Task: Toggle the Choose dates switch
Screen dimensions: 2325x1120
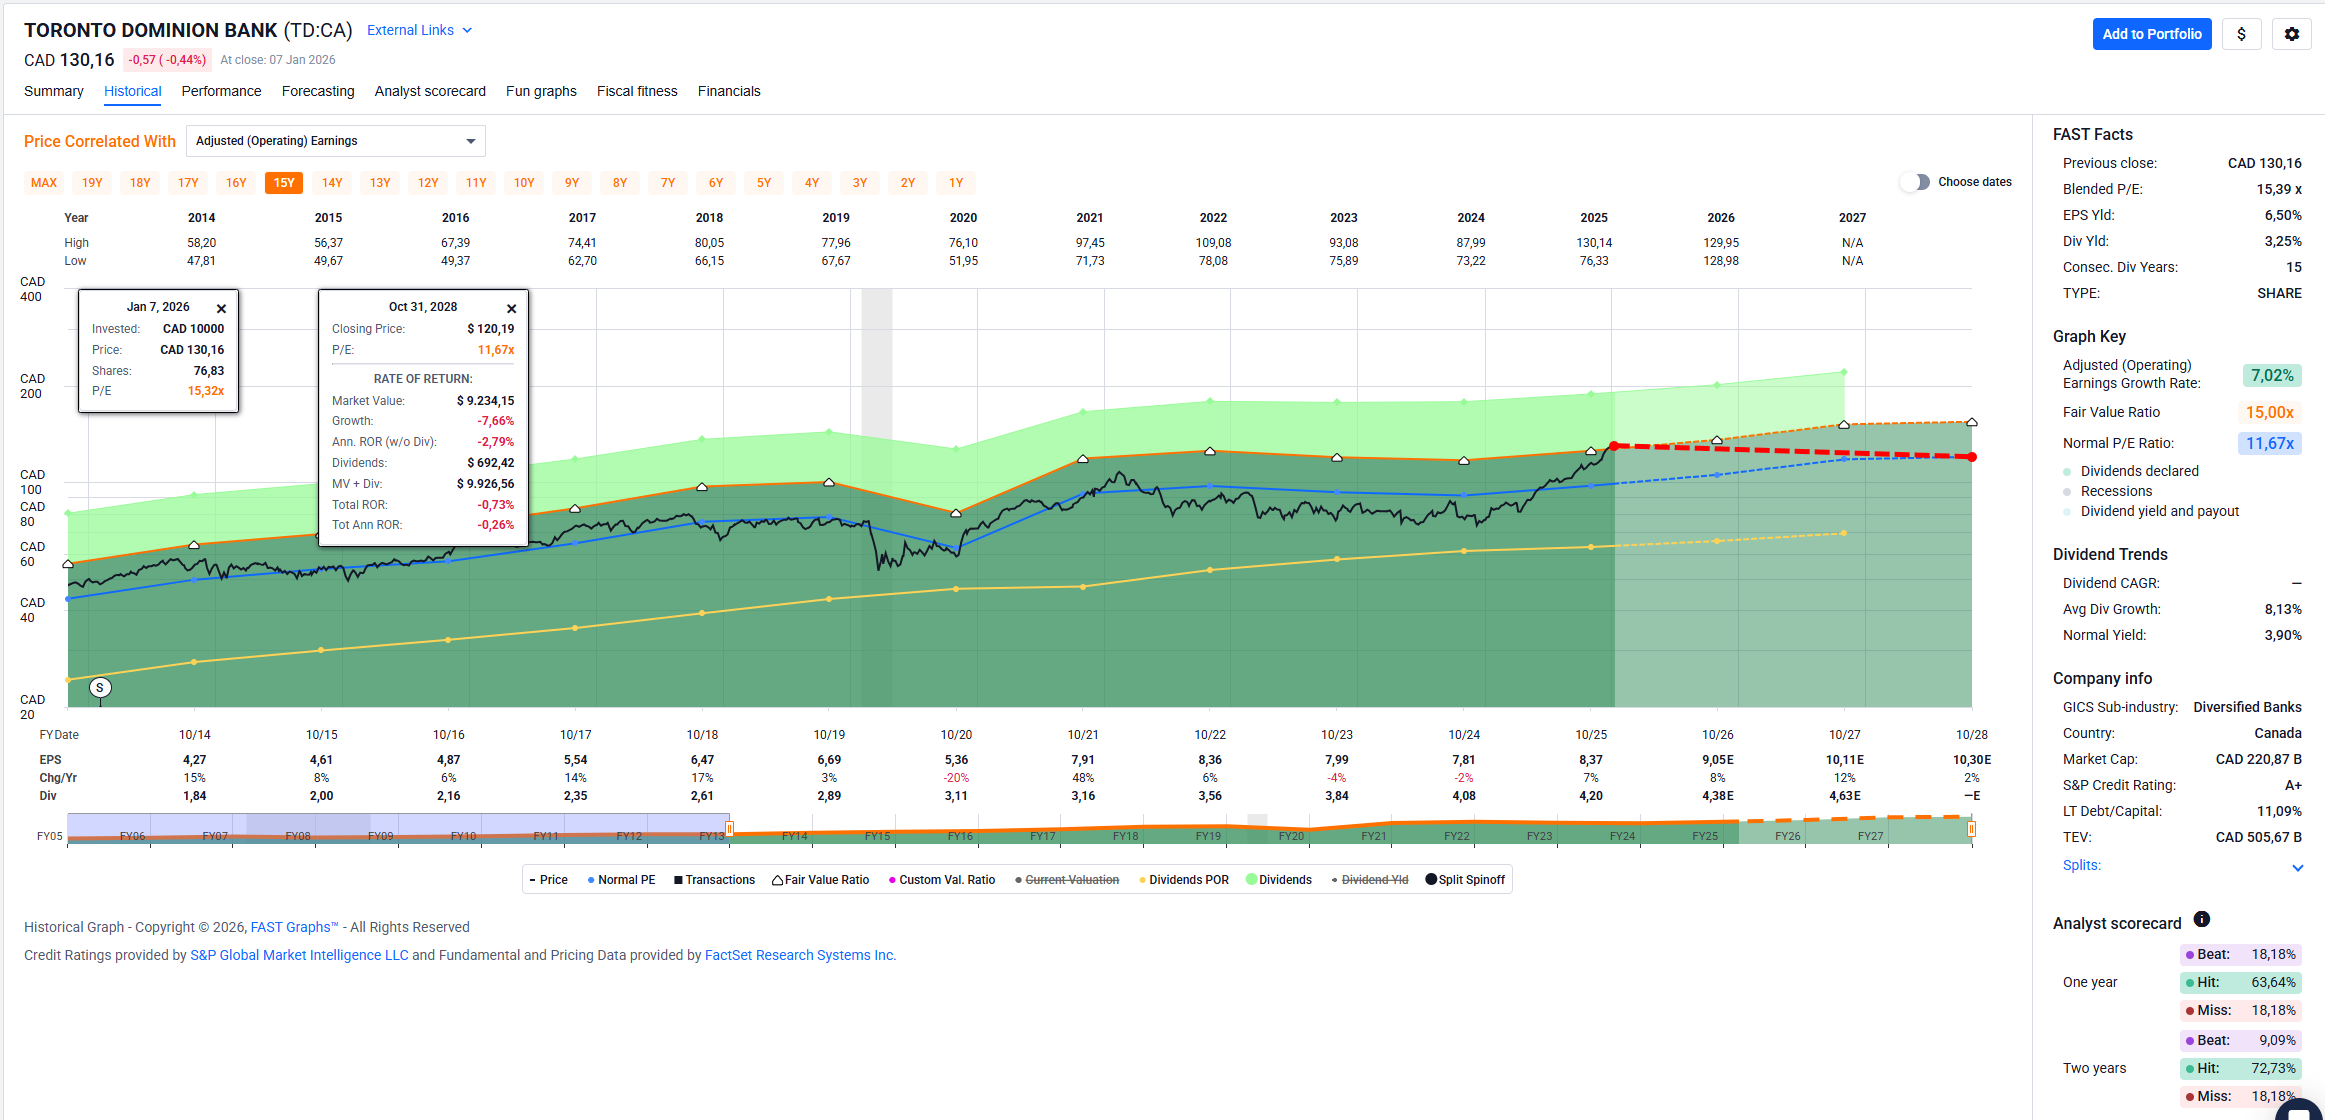Action: 1915,182
